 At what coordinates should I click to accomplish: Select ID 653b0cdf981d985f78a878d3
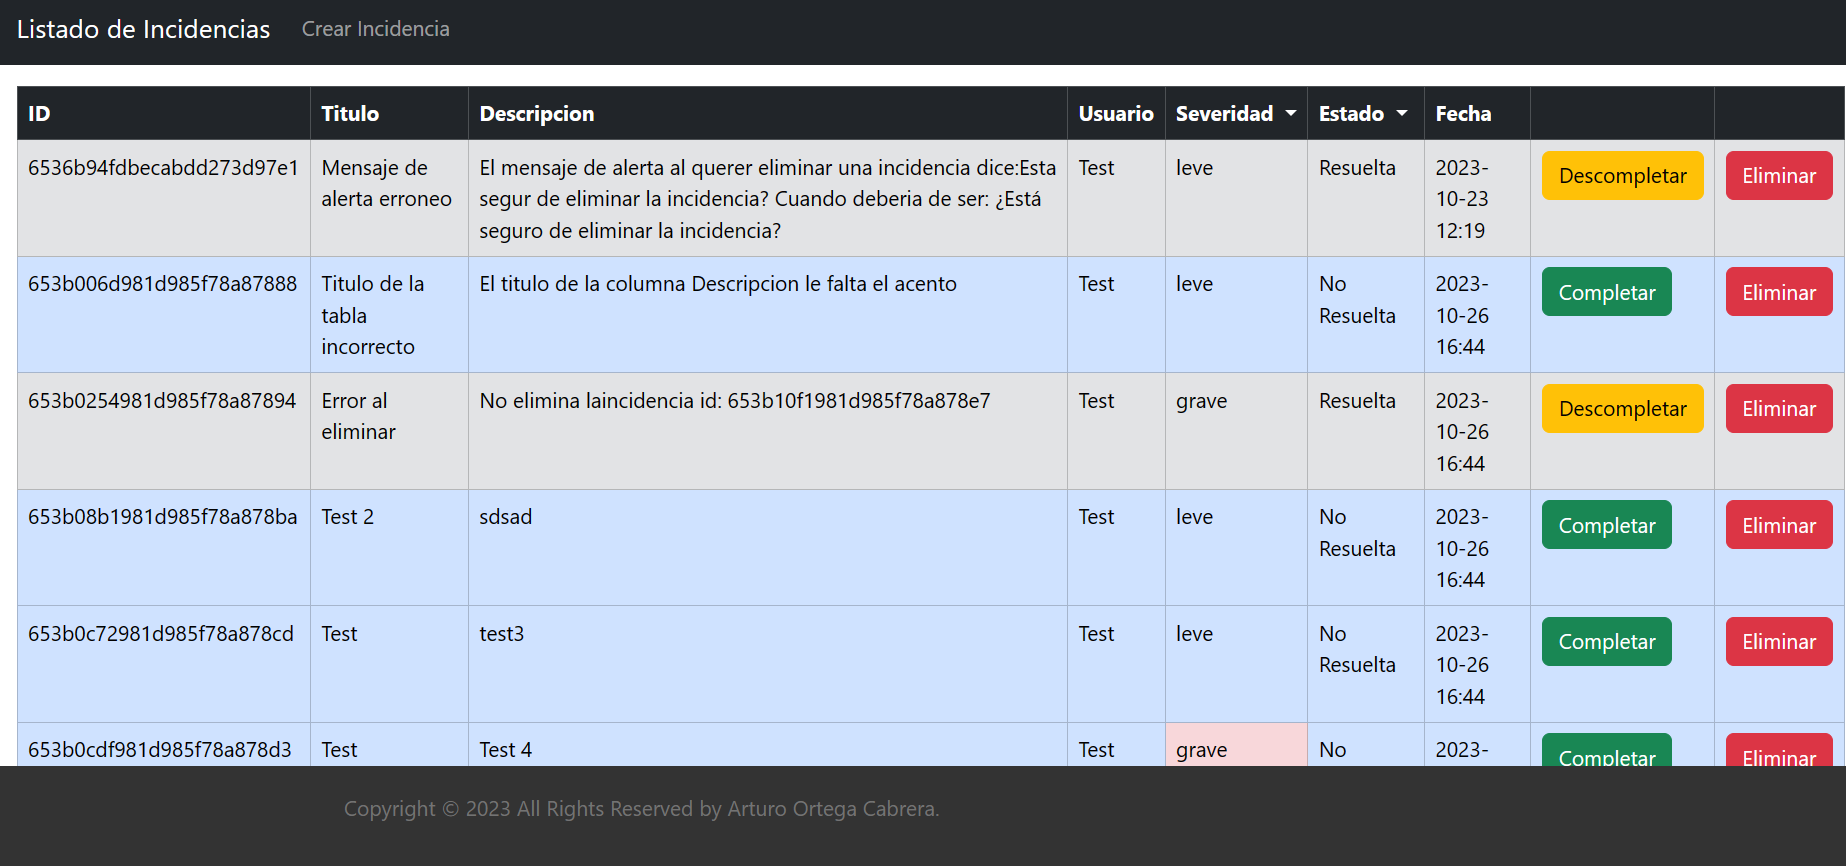(x=160, y=750)
